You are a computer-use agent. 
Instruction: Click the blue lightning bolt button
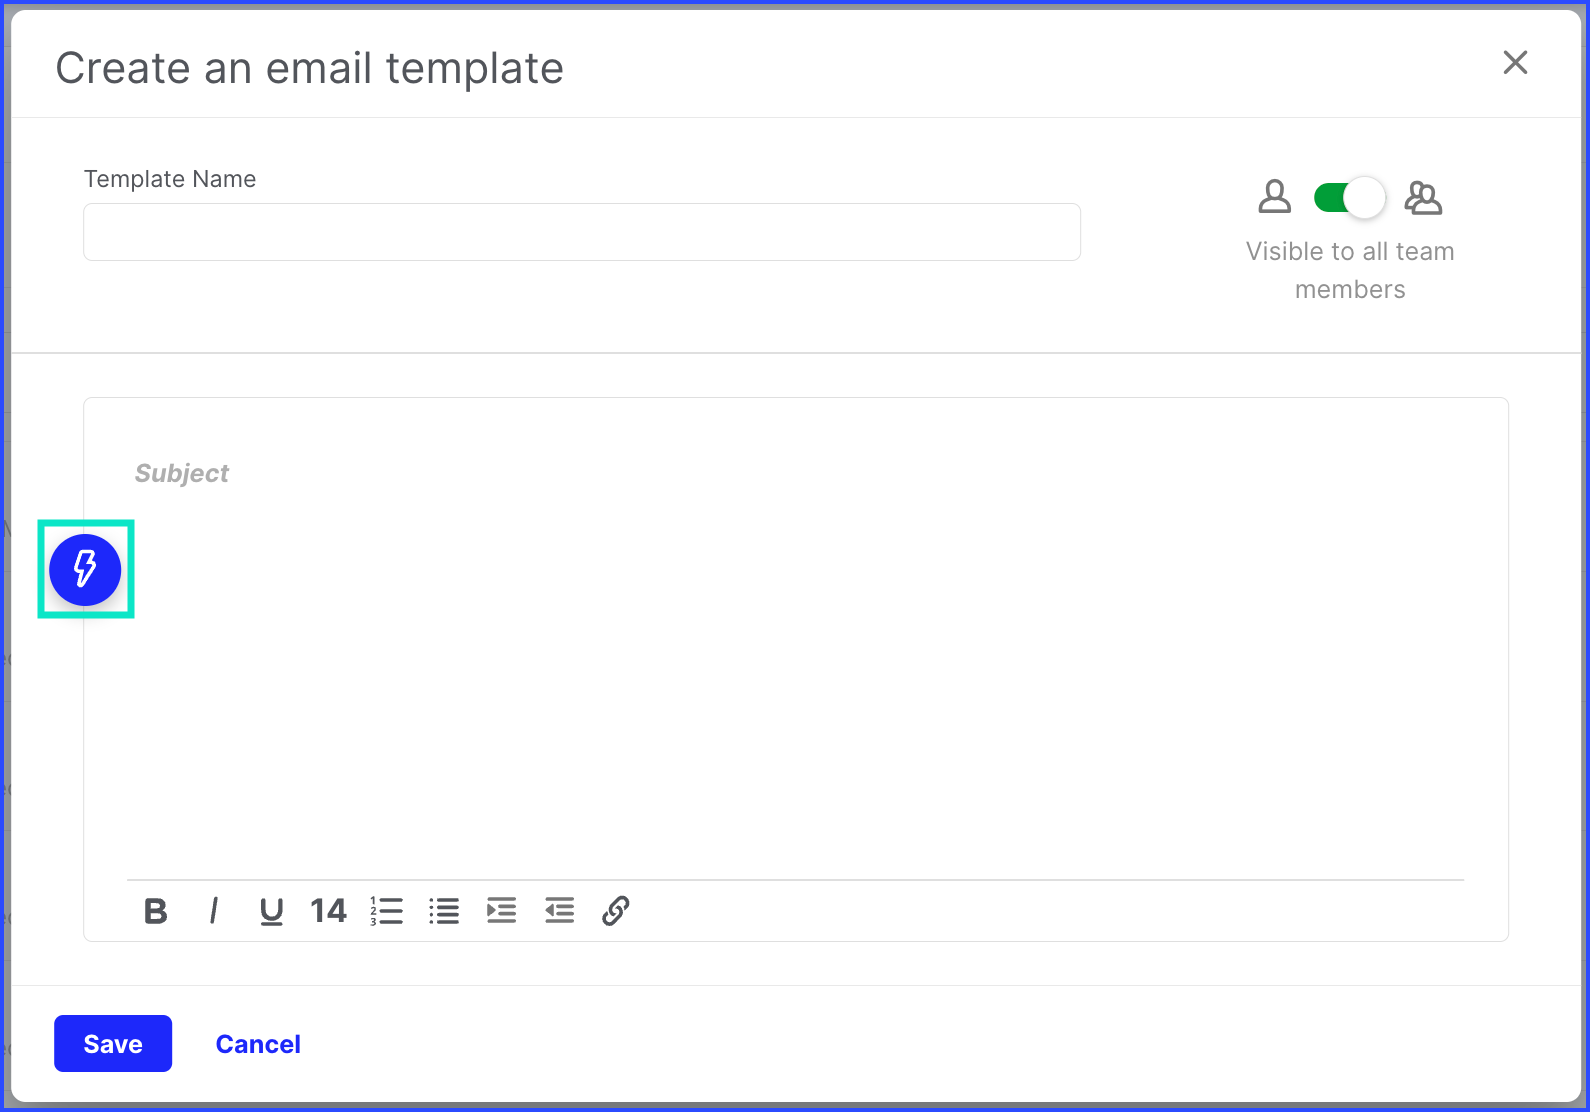coord(85,569)
